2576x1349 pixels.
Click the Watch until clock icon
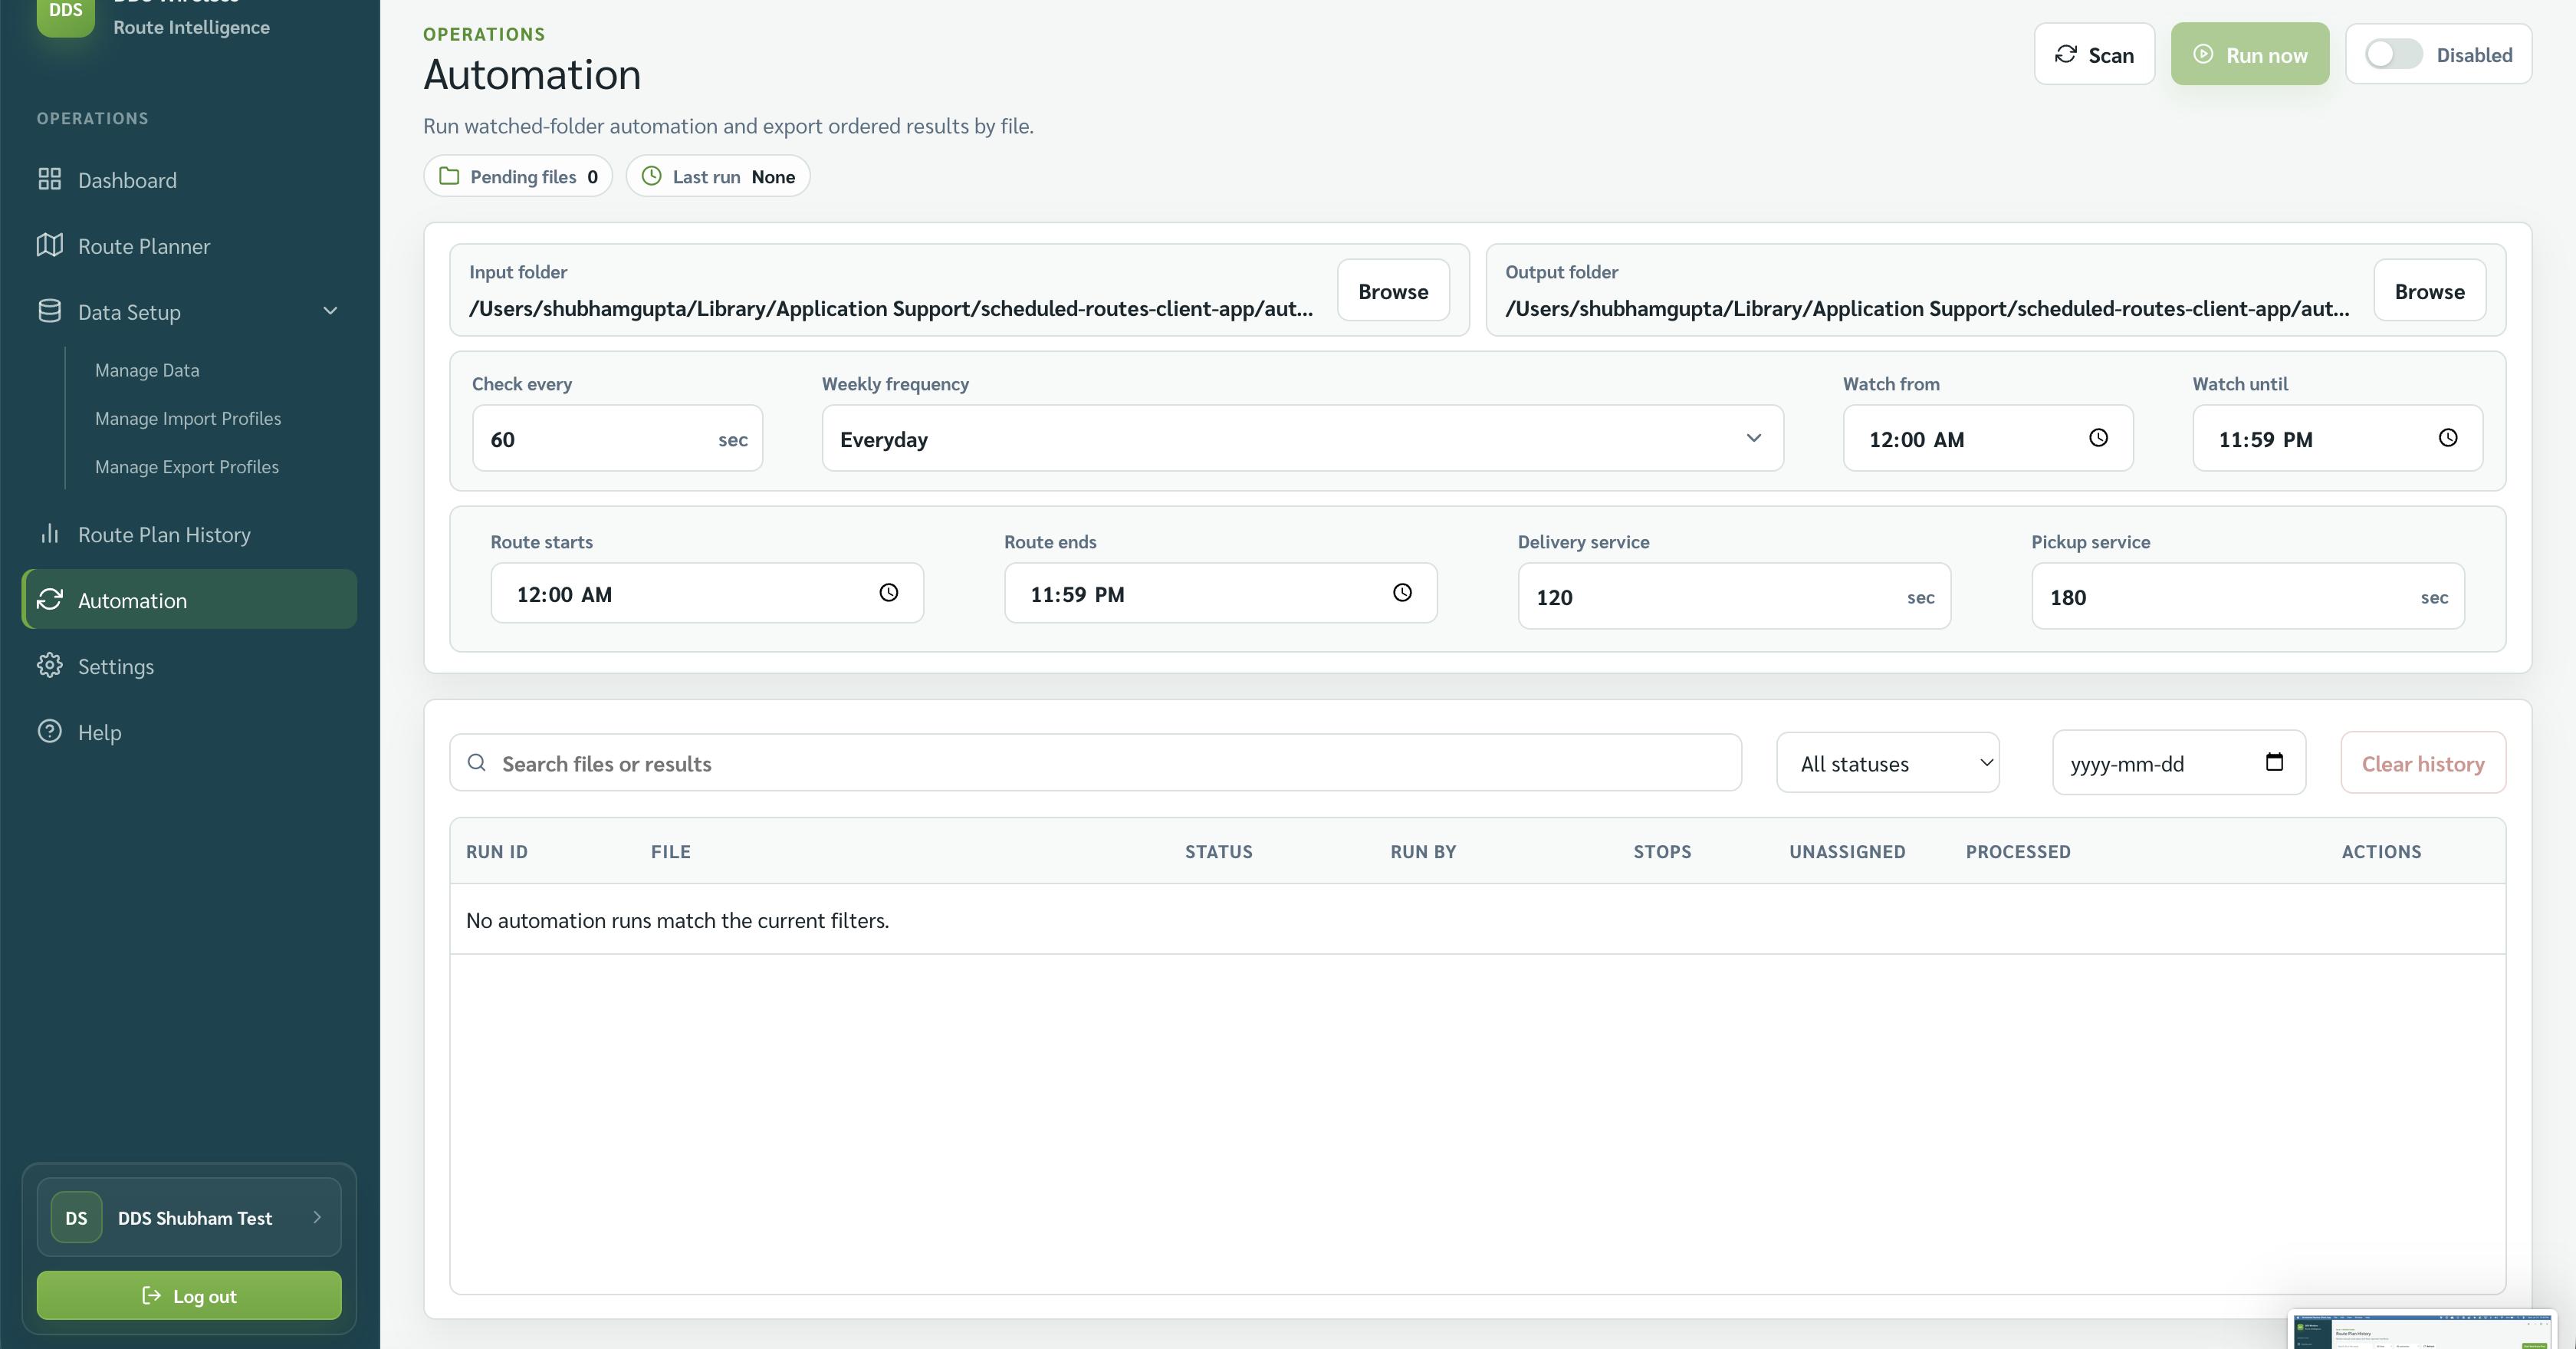coord(2447,437)
